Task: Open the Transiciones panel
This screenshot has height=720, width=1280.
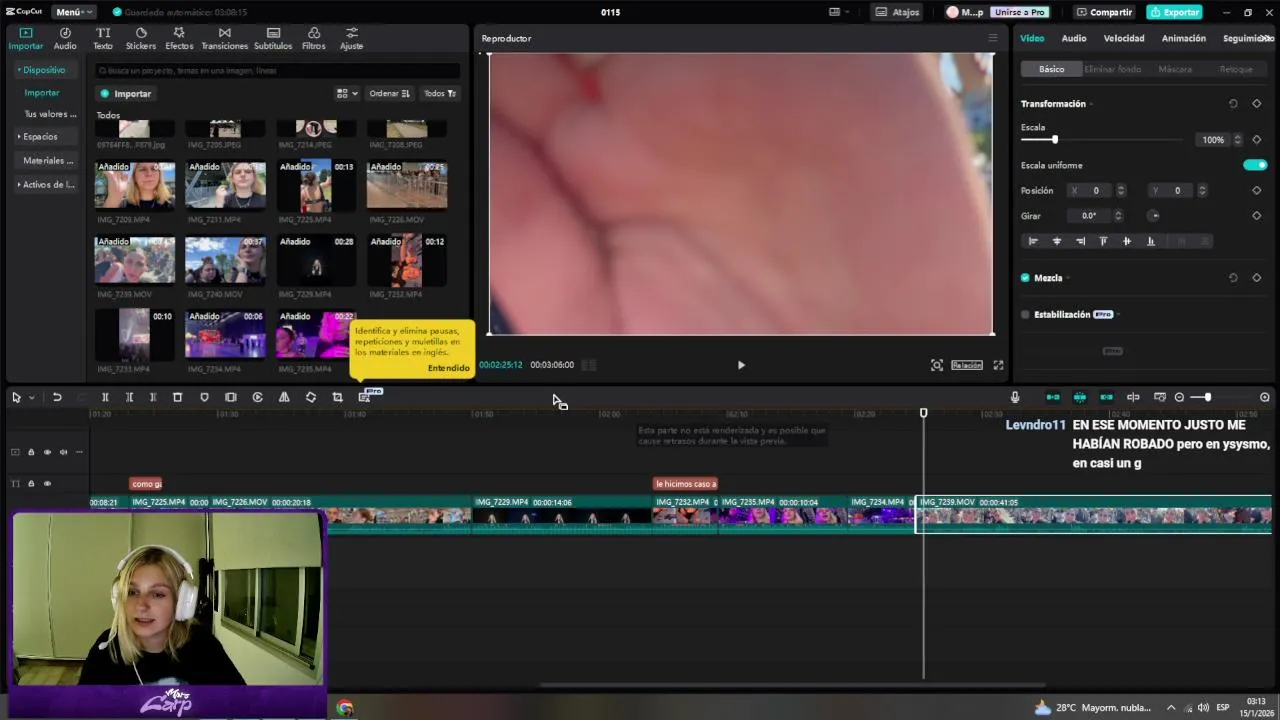Action: point(224,39)
